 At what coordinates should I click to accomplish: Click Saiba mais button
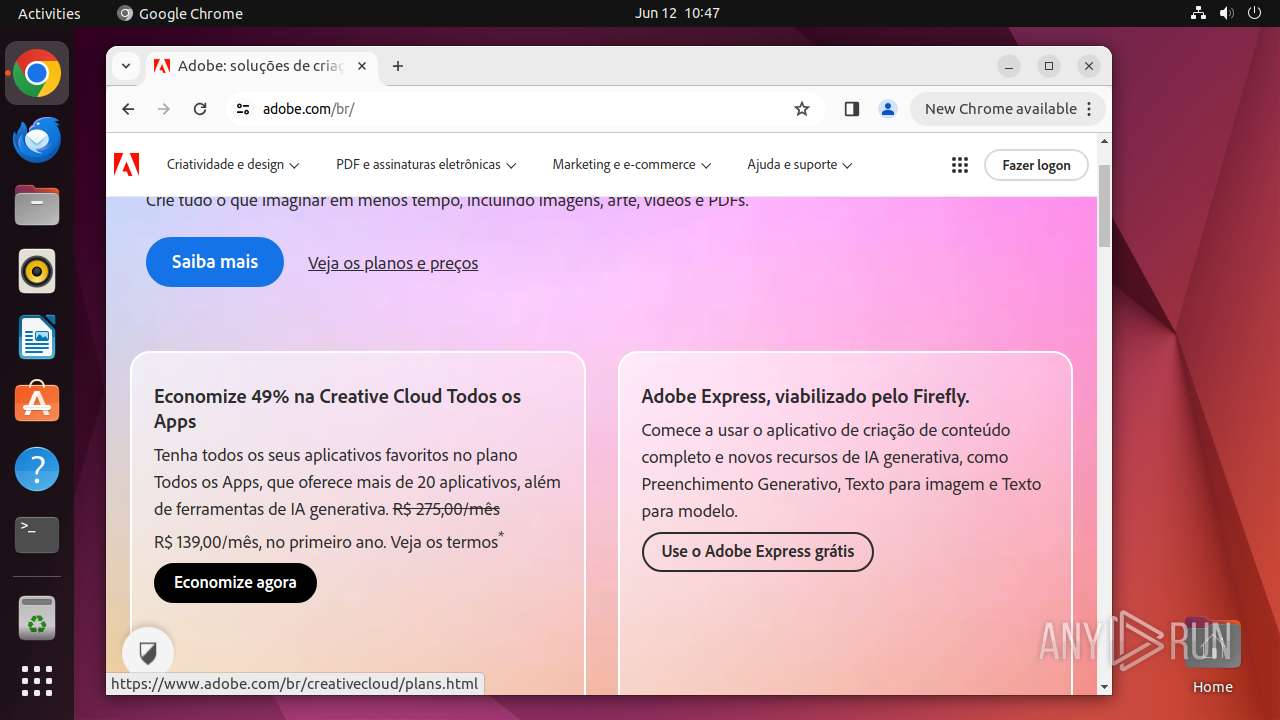215,262
